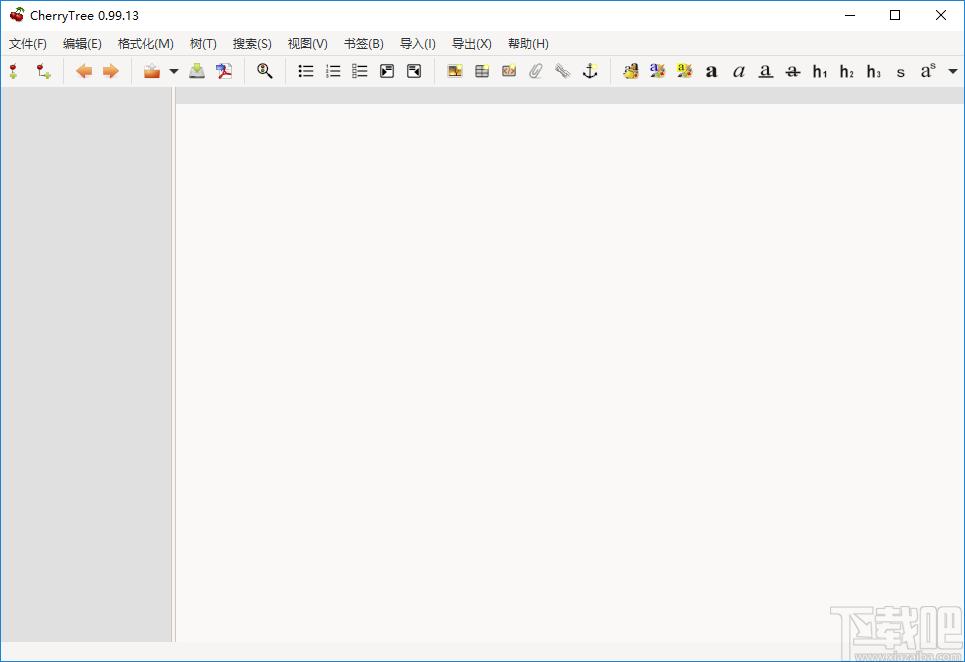Open the 帮助(H) menu
965x662 pixels.
pos(528,44)
